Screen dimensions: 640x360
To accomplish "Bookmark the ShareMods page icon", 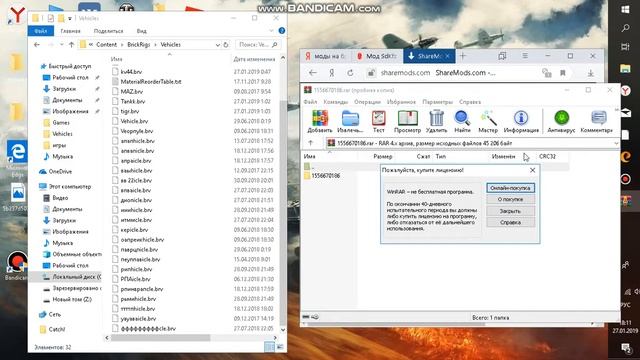I will pyautogui.click(x=563, y=73).
